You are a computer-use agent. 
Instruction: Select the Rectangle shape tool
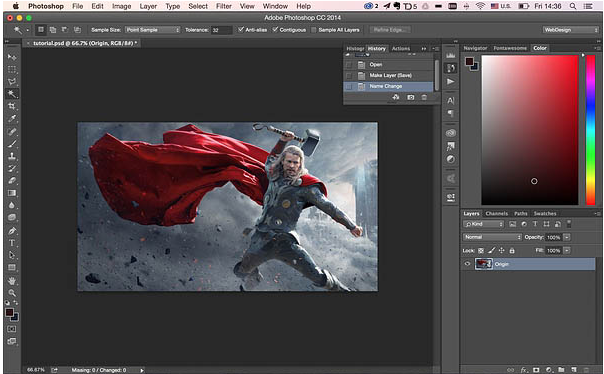[12, 268]
